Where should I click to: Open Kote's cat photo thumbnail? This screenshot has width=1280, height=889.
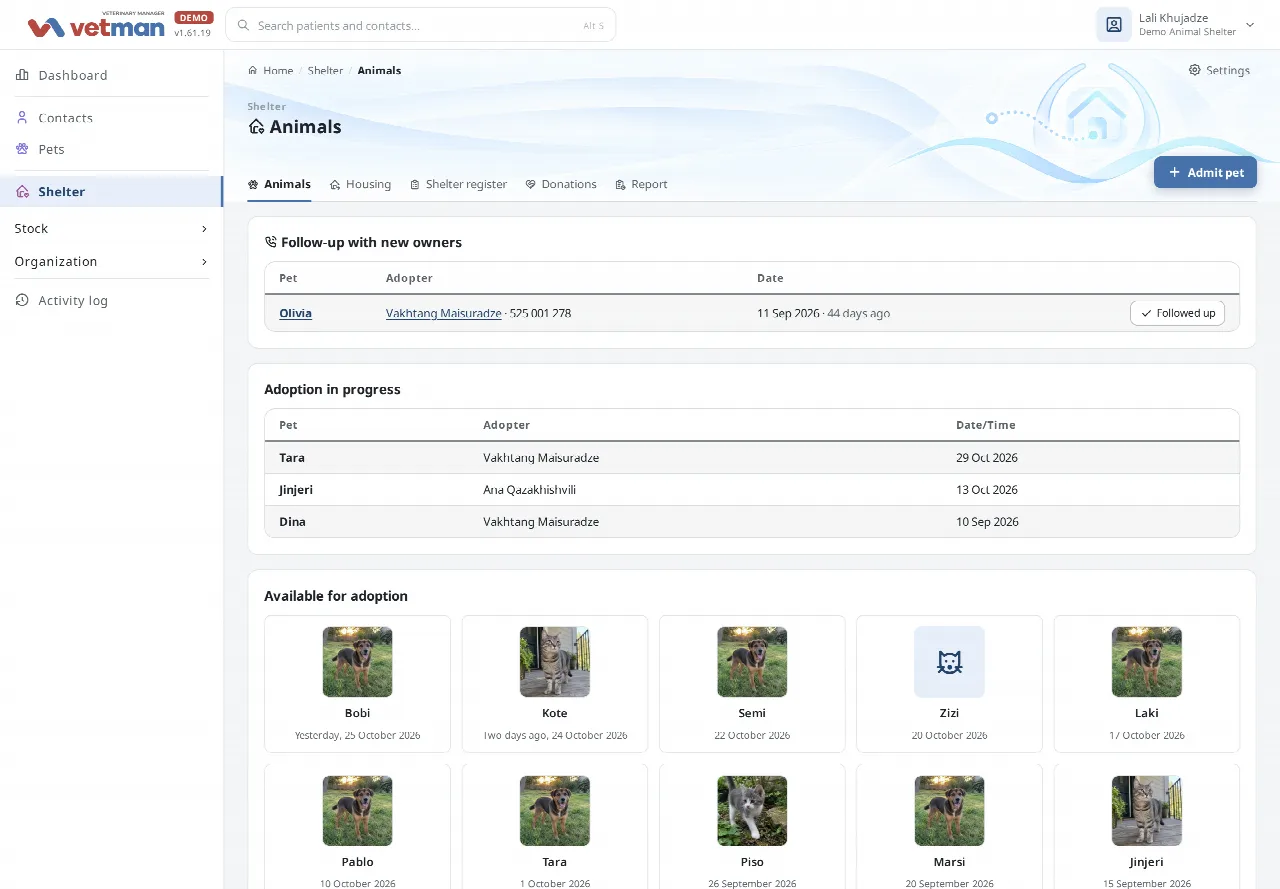coord(555,661)
